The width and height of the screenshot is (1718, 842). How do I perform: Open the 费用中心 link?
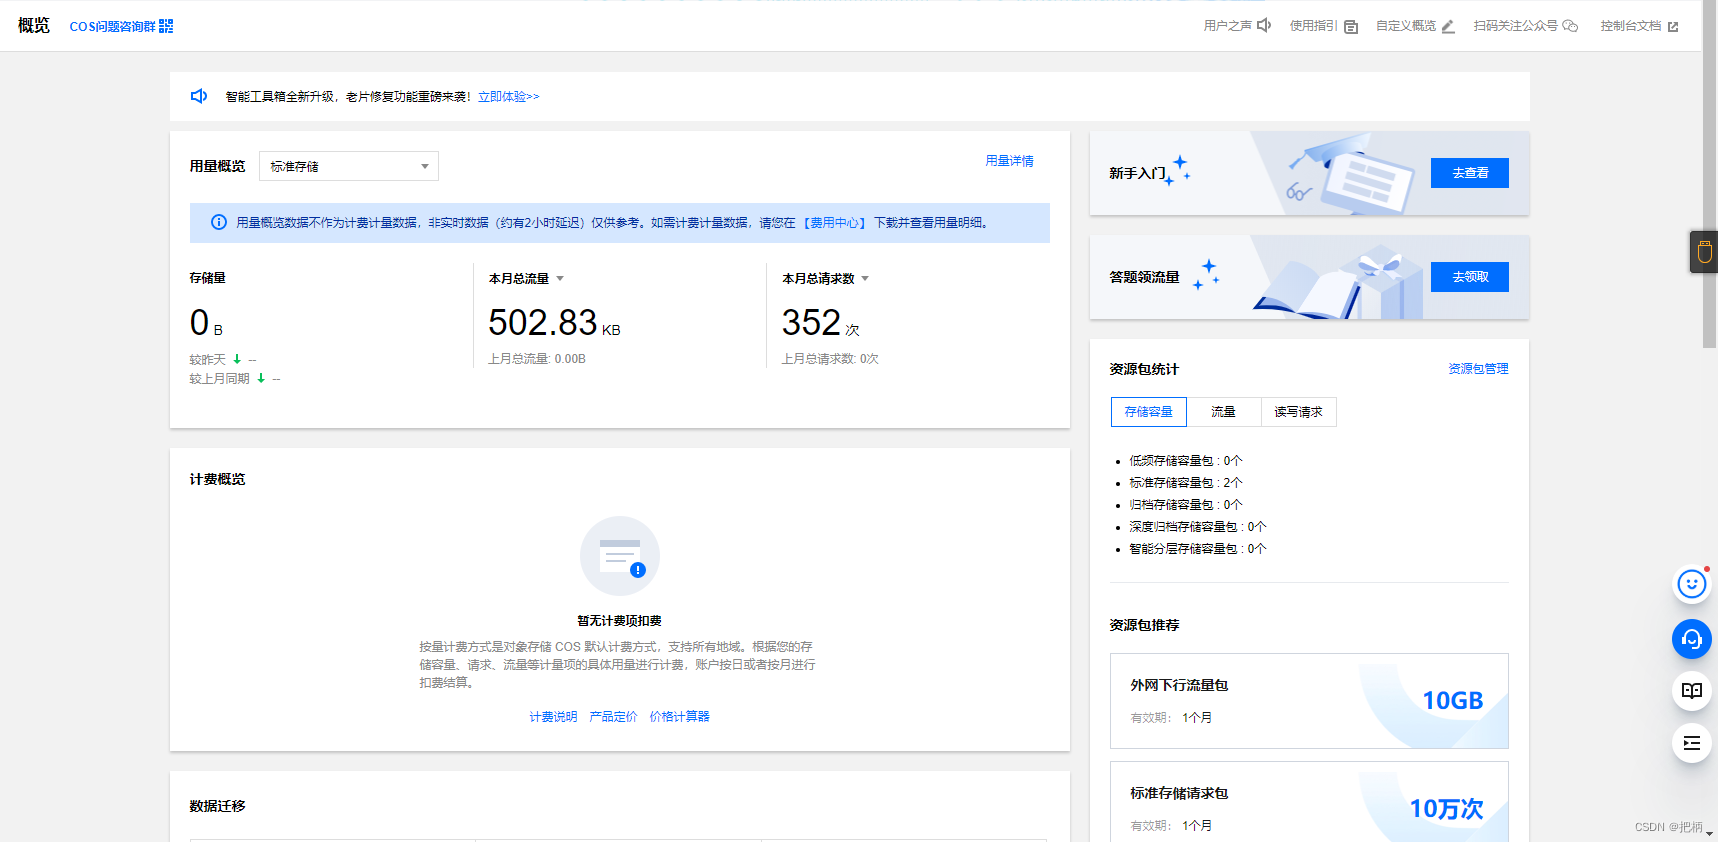[x=835, y=223]
